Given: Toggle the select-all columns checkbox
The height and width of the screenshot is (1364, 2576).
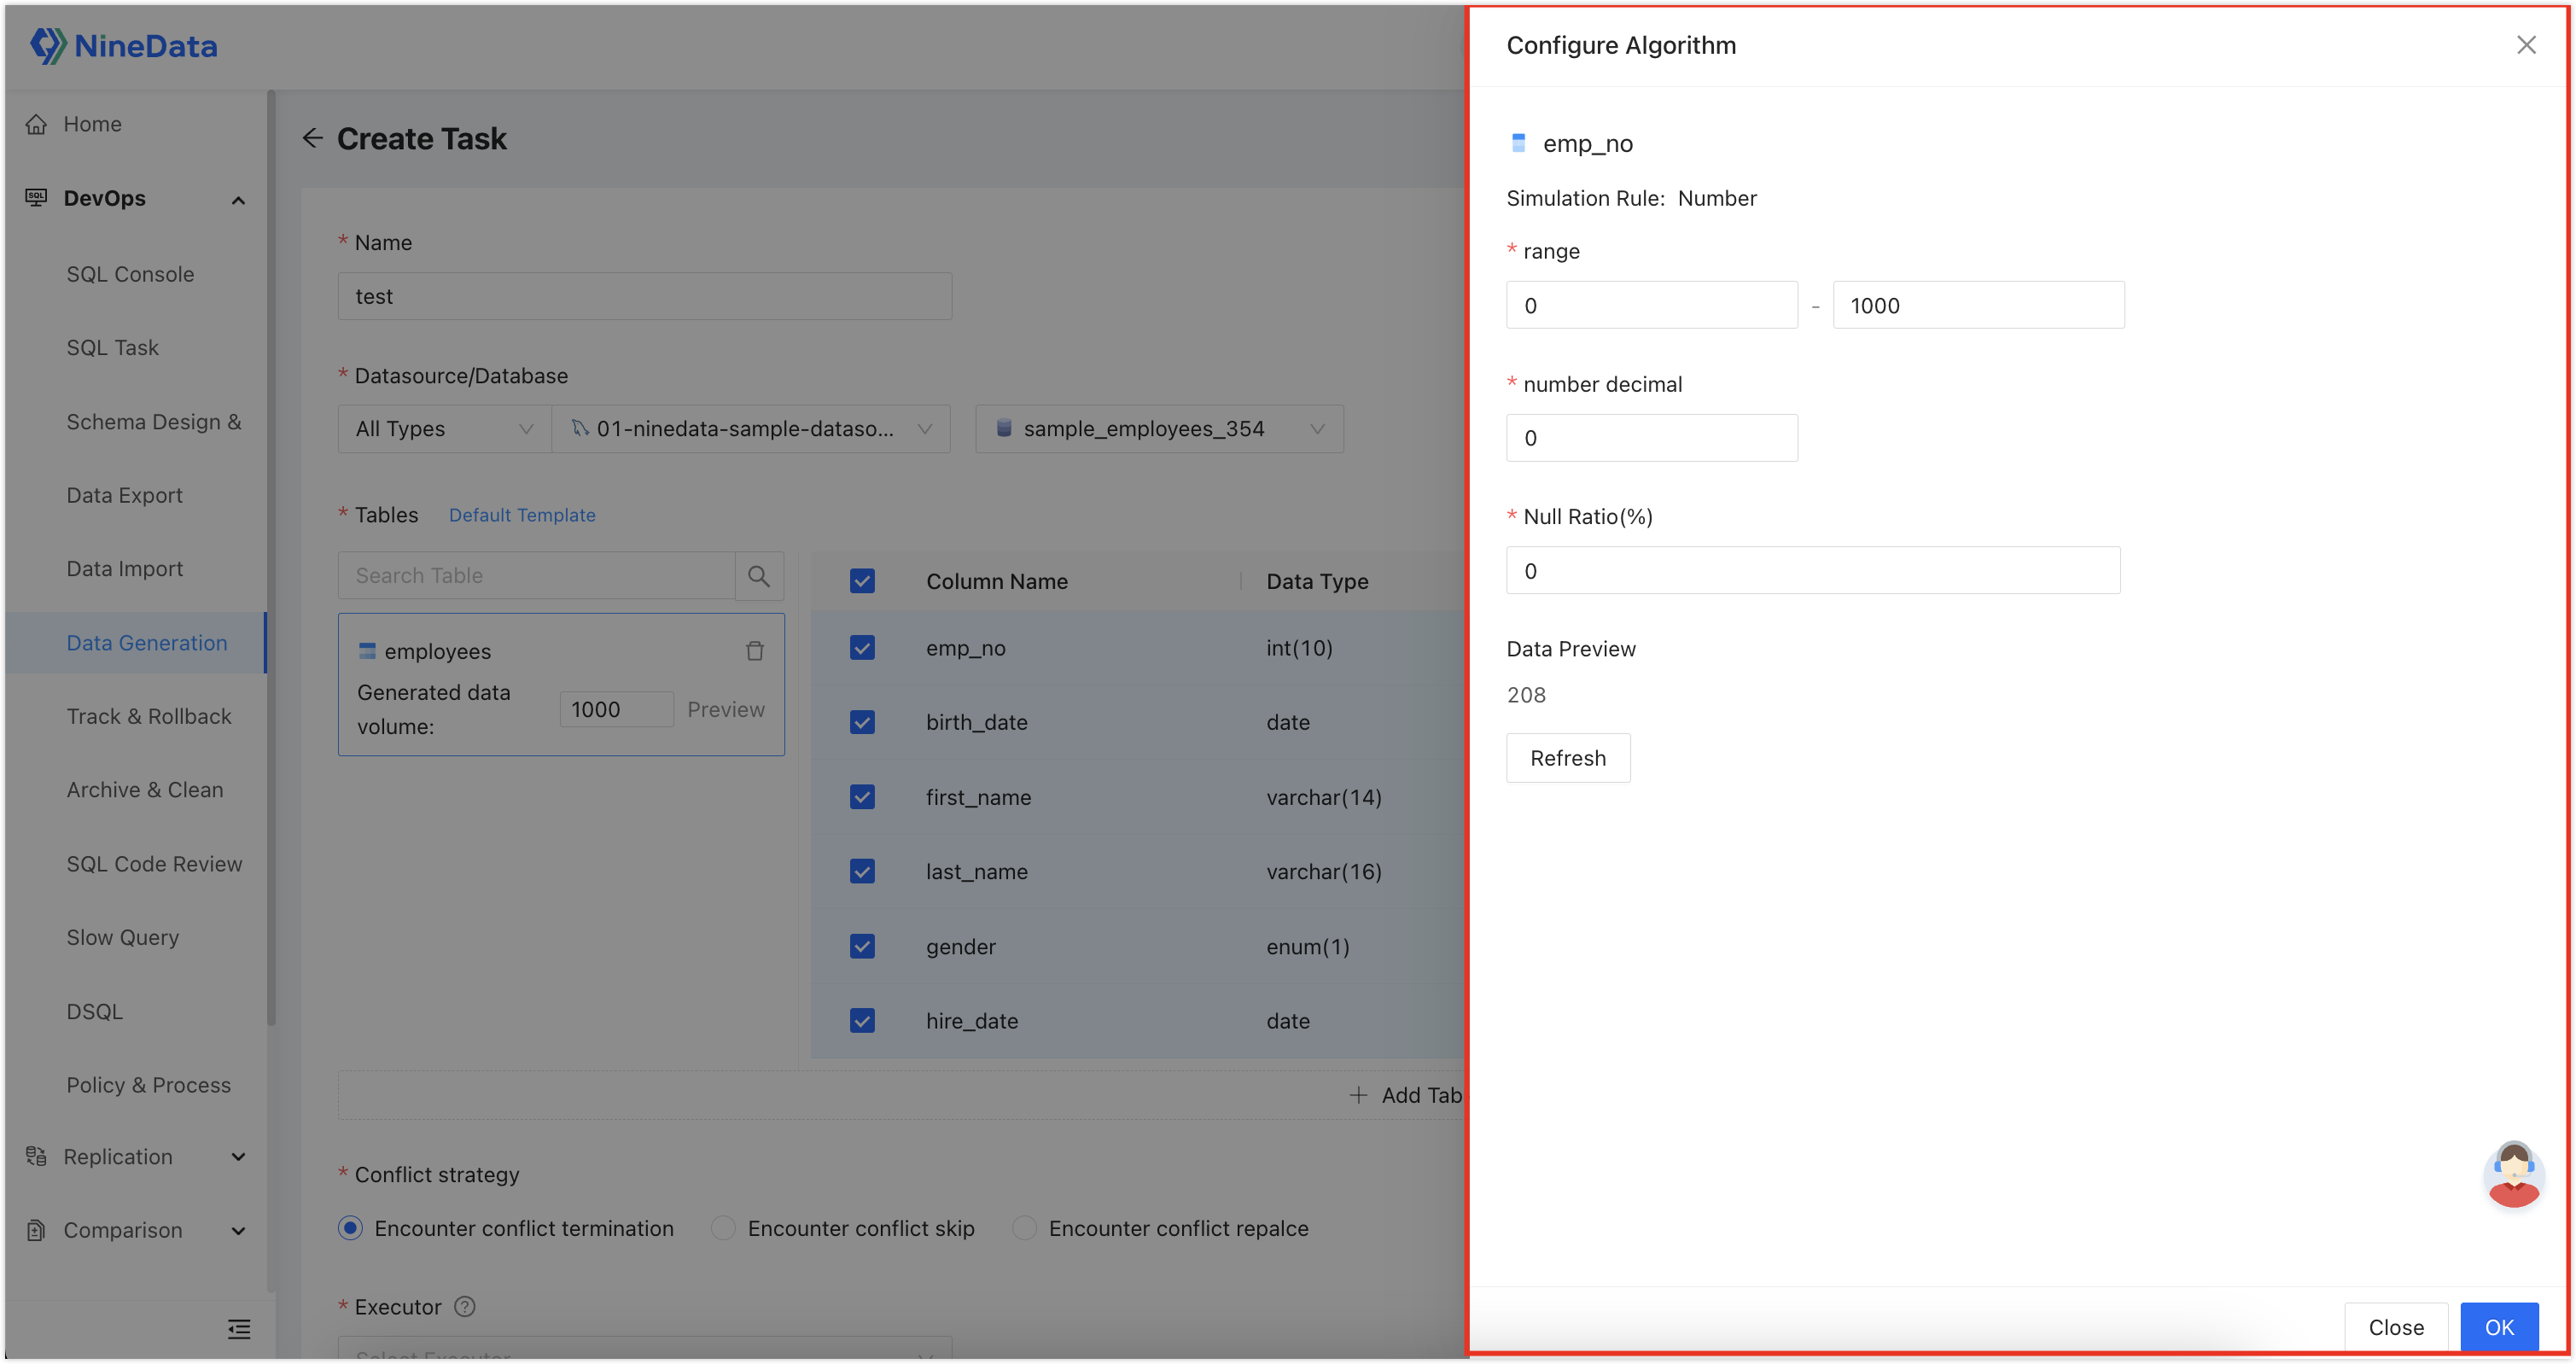Looking at the screenshot, I should pyautogui.click(x=862, y=581).
